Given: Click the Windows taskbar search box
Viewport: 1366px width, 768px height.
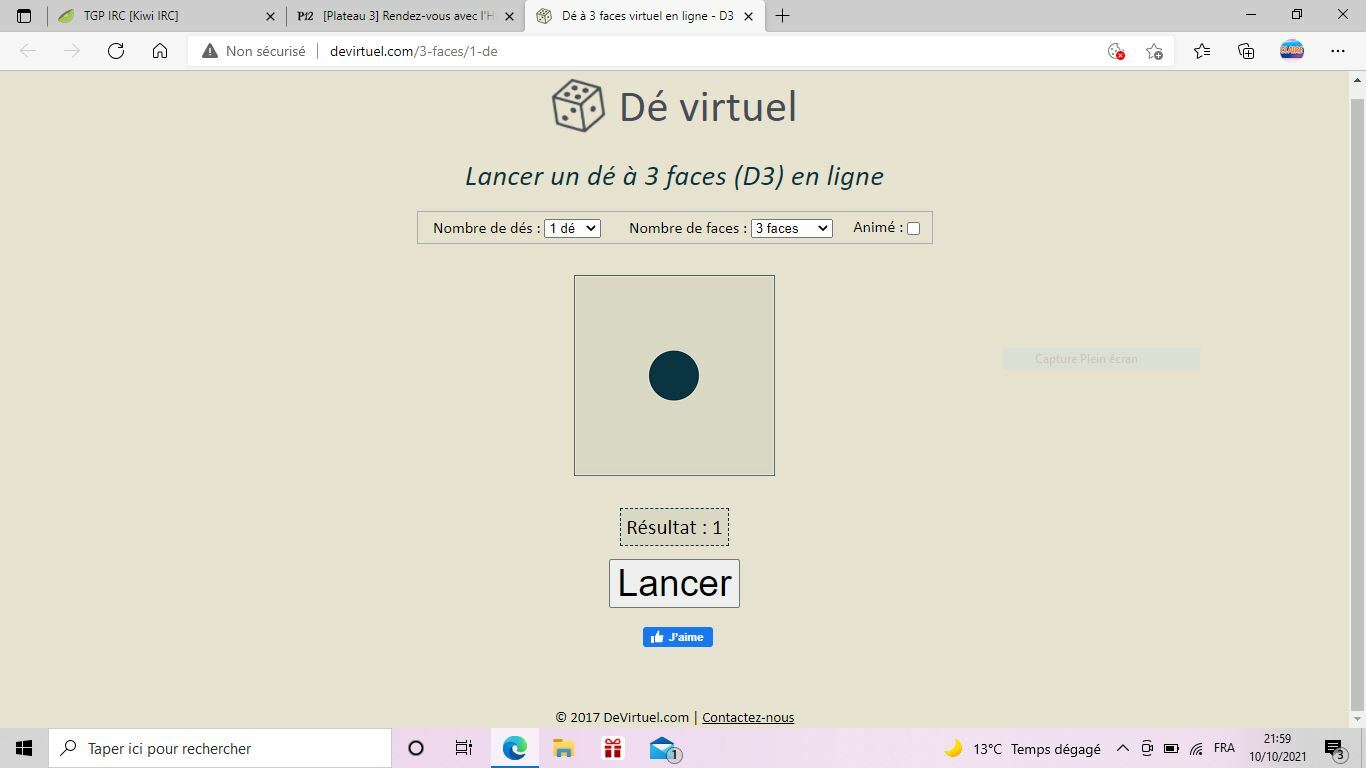Looking at the screenshot, I should 220,748.
